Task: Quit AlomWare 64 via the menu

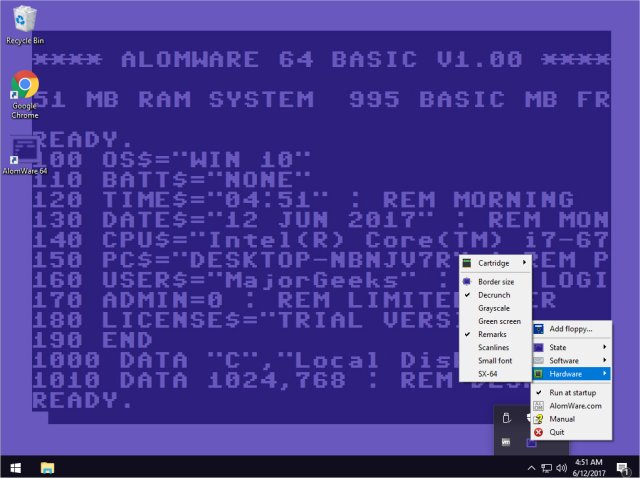Action: 572,432
